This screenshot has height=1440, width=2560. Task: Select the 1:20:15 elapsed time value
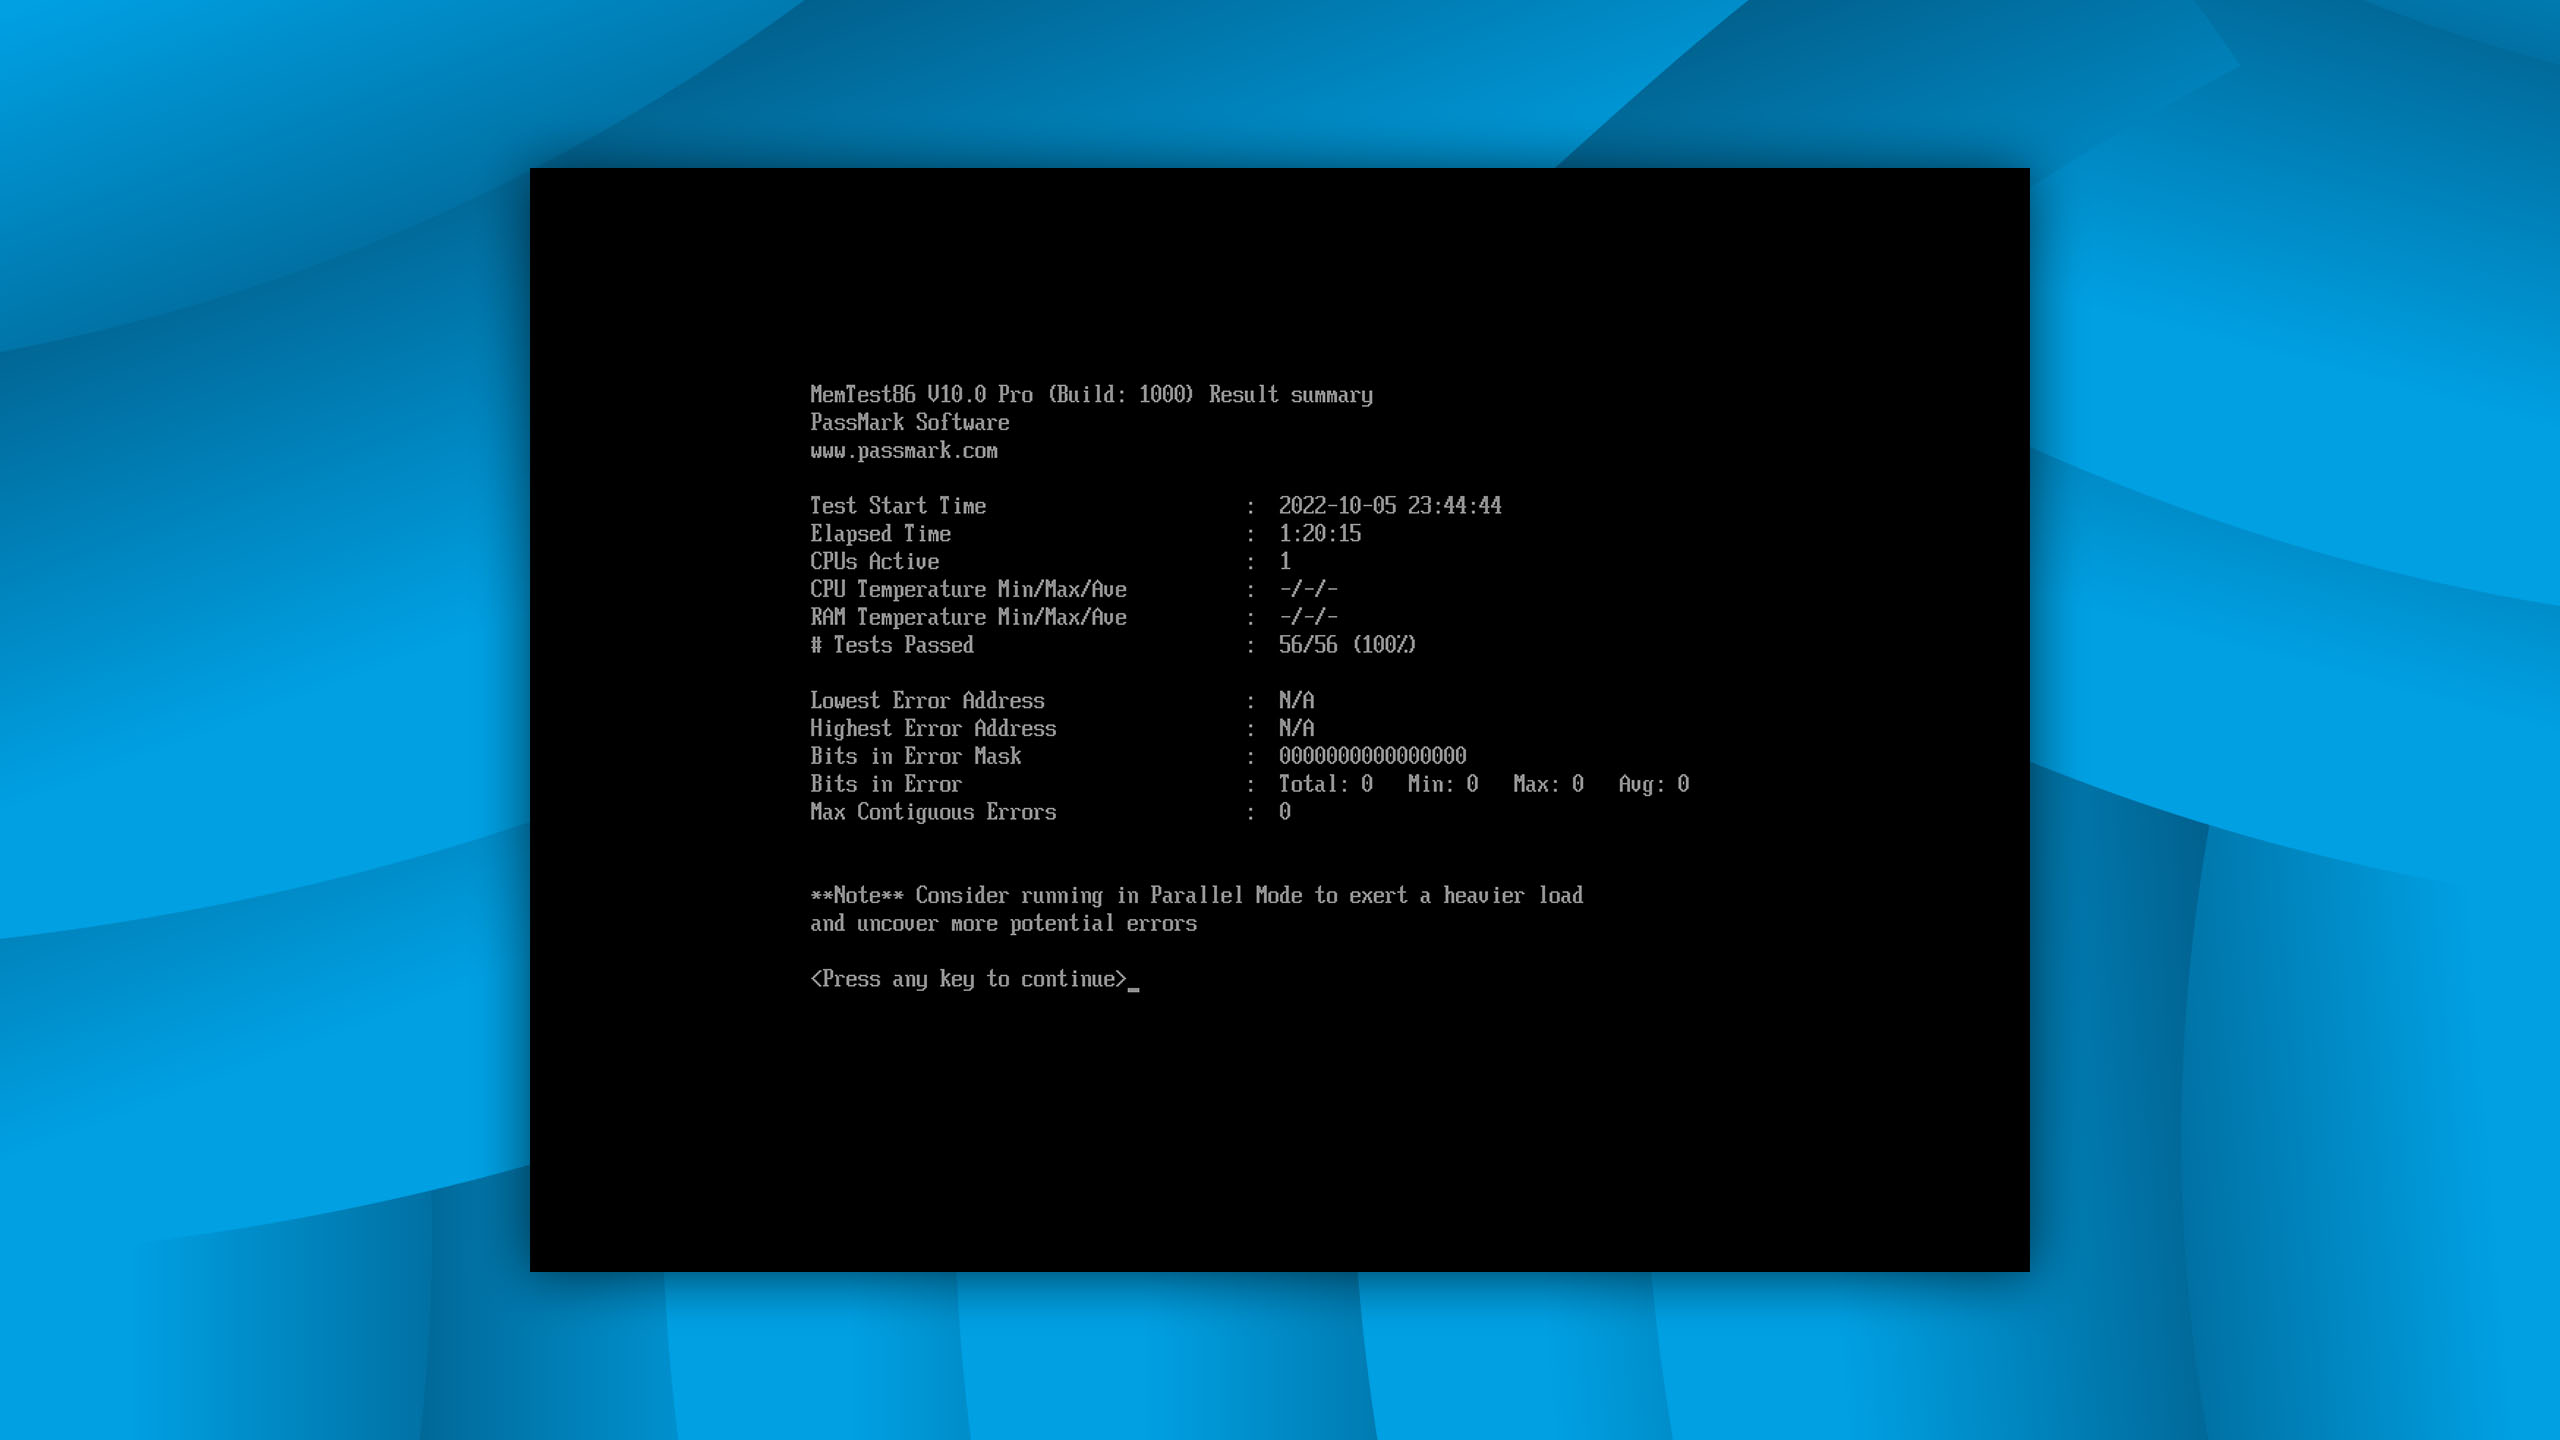(1320, 534)
